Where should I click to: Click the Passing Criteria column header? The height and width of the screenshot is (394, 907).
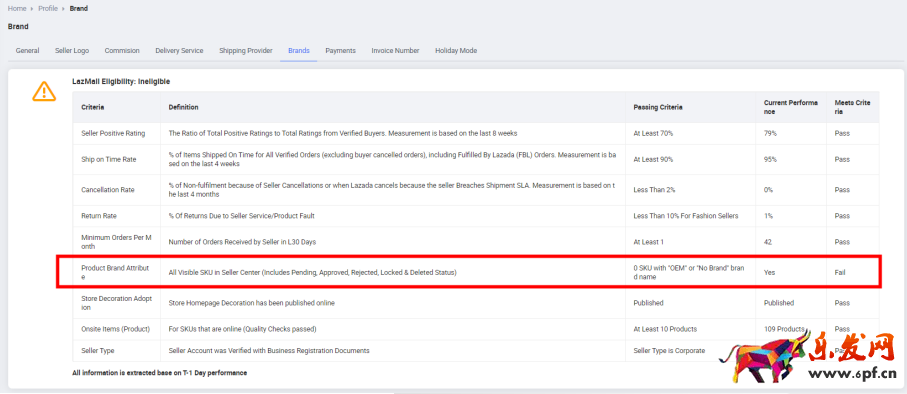tap(658, 108)
